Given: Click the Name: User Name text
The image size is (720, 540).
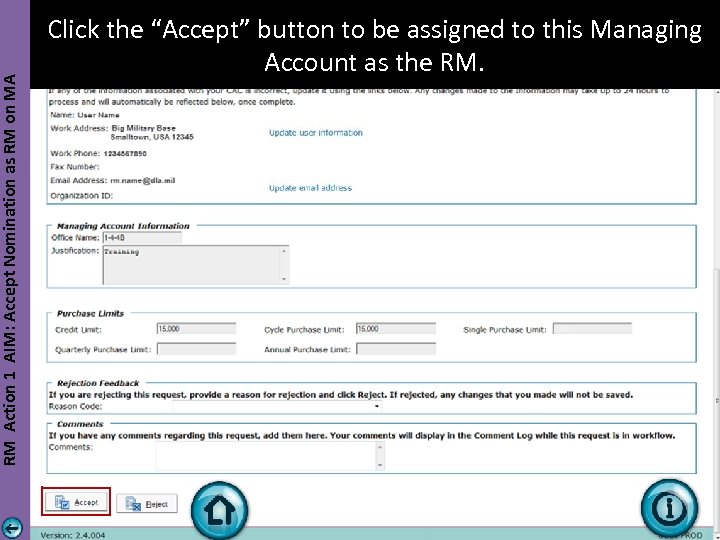Looking at the screenshot, I should pyautogui.click(x=85, y=115).
